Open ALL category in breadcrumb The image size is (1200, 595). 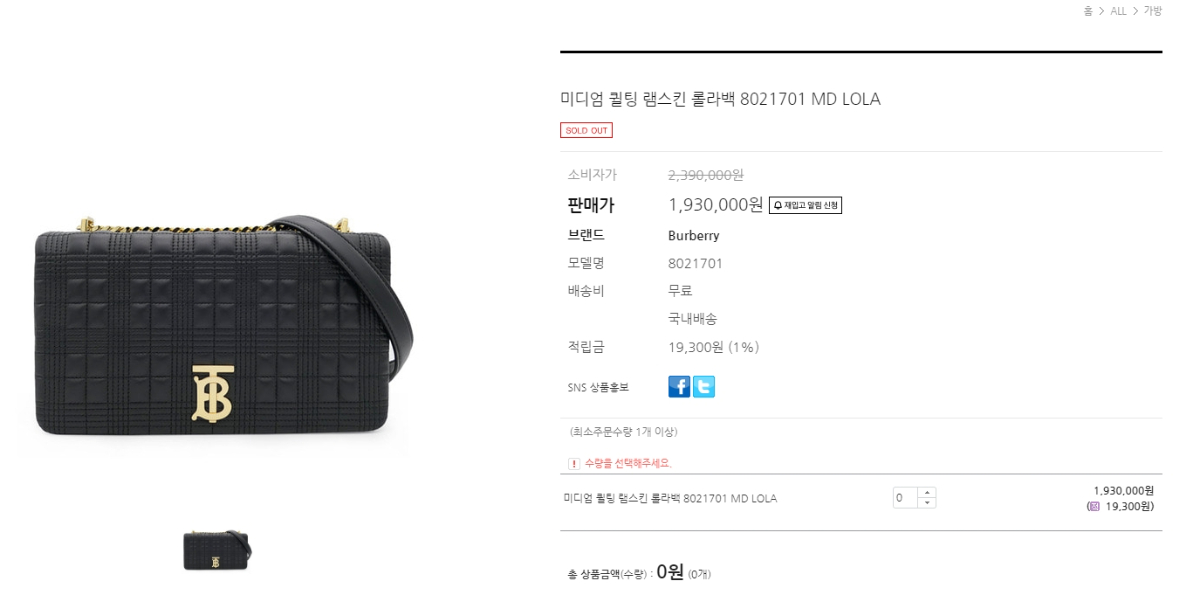[x=1118, y=11]
